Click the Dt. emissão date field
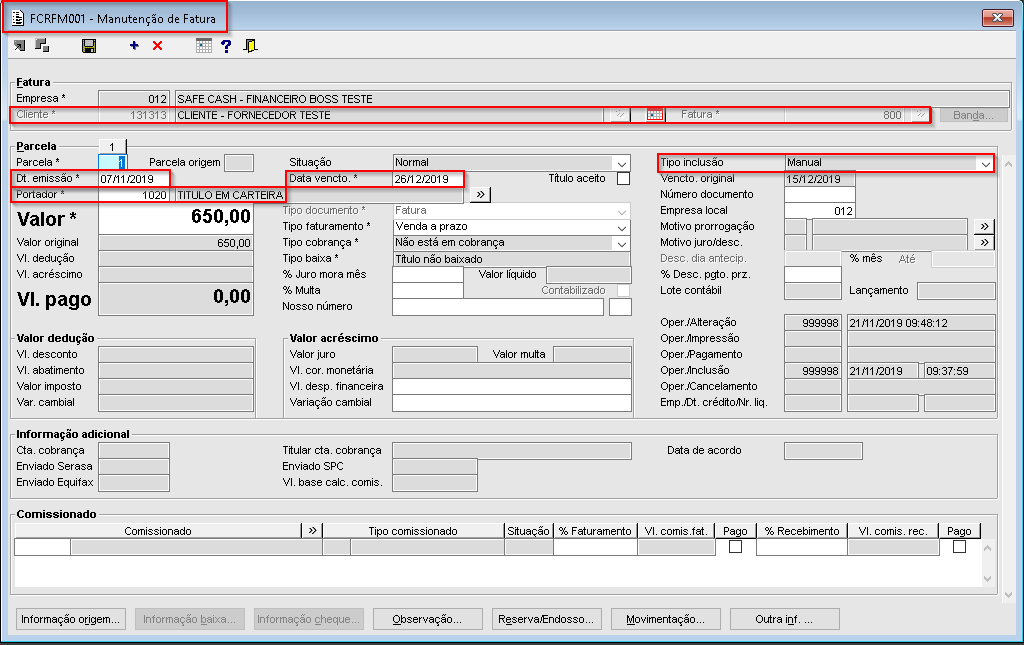The width and height of the screenshot is (1024, 645). [134, 179]
